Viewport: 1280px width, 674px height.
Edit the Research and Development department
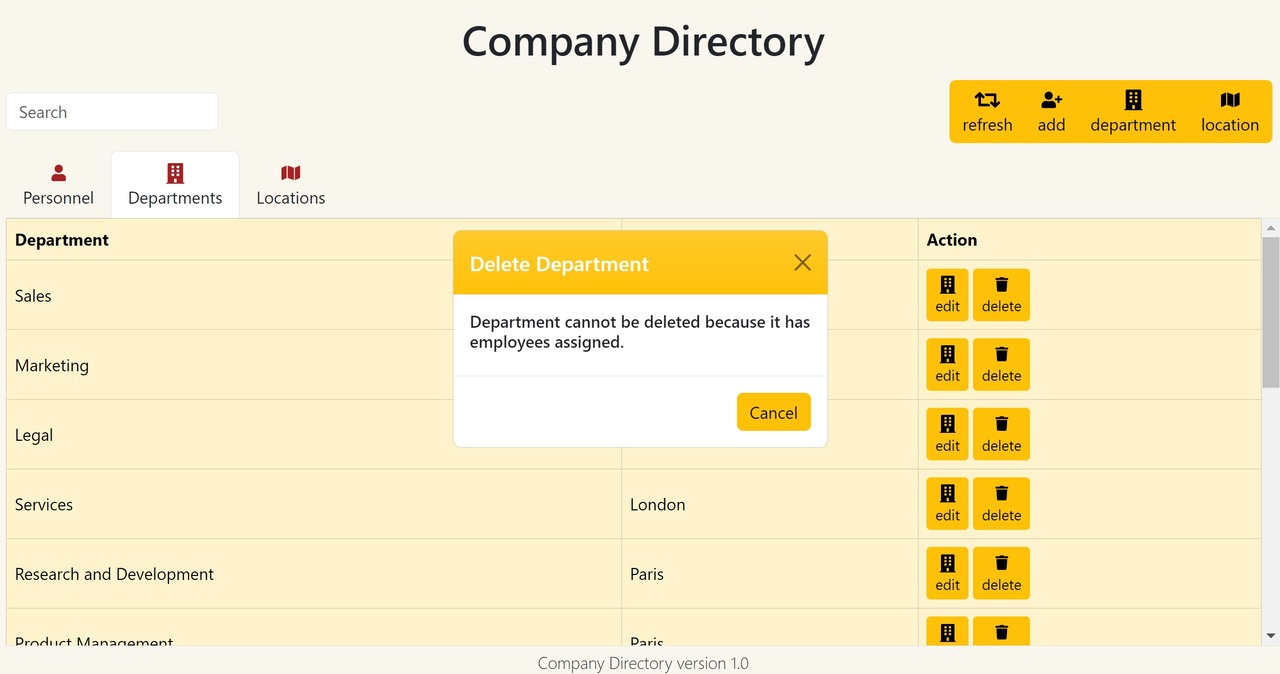tap(947, 573)
